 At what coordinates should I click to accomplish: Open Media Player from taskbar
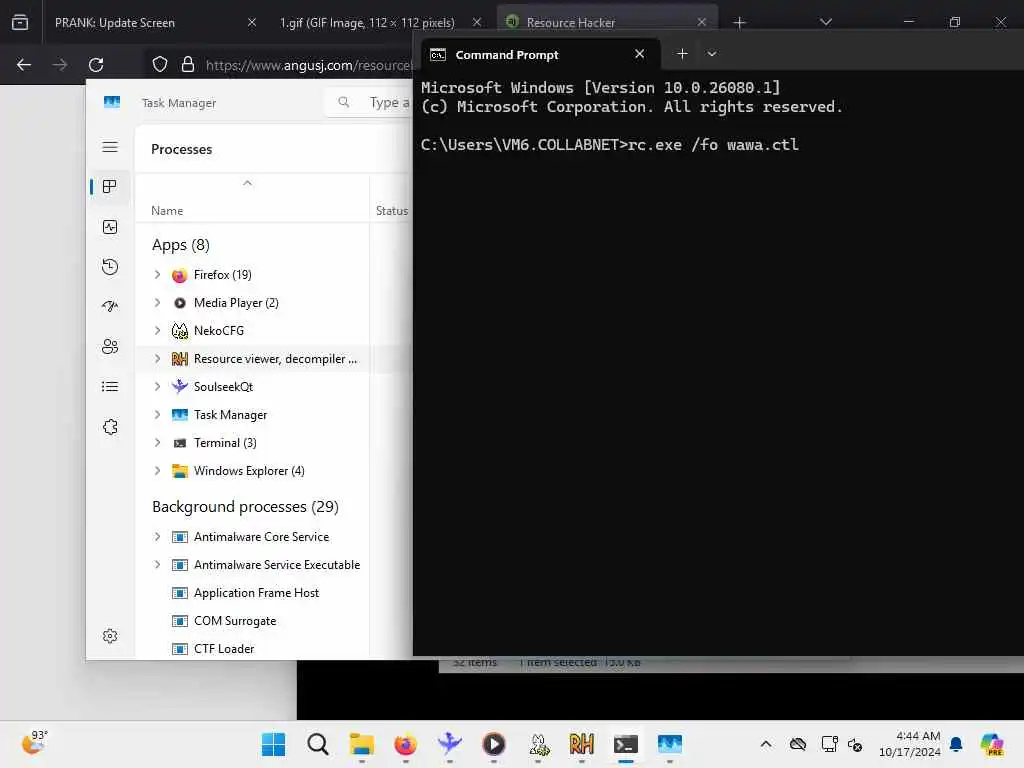pos(494,744)
